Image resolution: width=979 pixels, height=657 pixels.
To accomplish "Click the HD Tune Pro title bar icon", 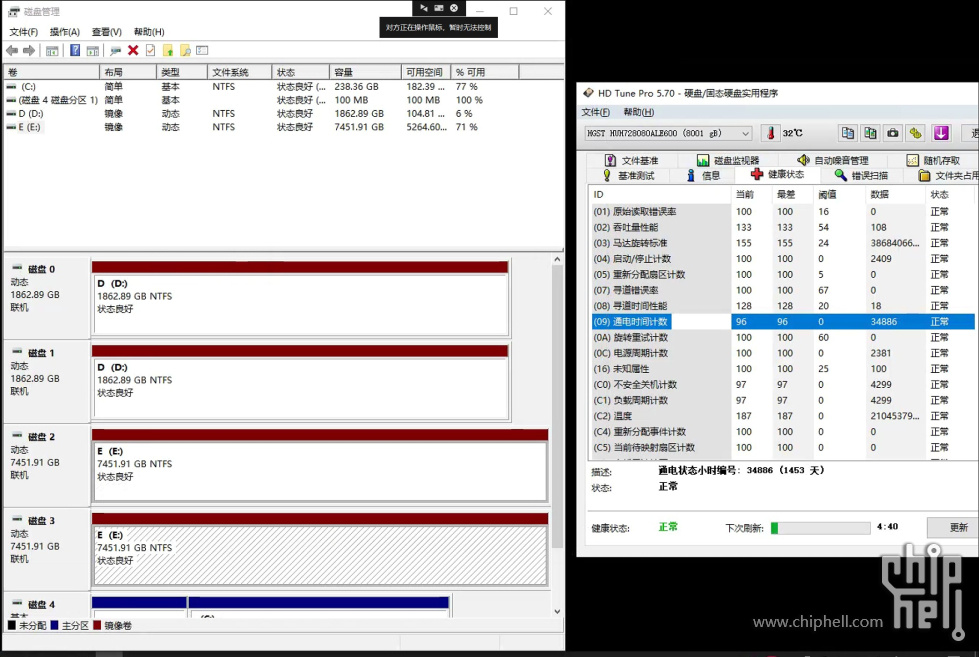I will point(588,93).
